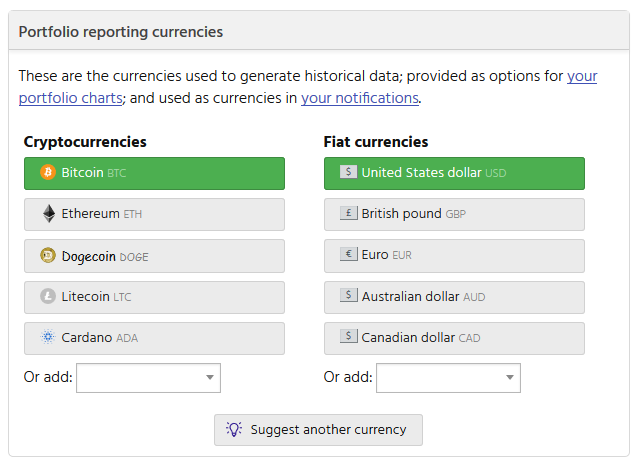
Task: Click the Euro banknote icon
Action: point(348,255)
